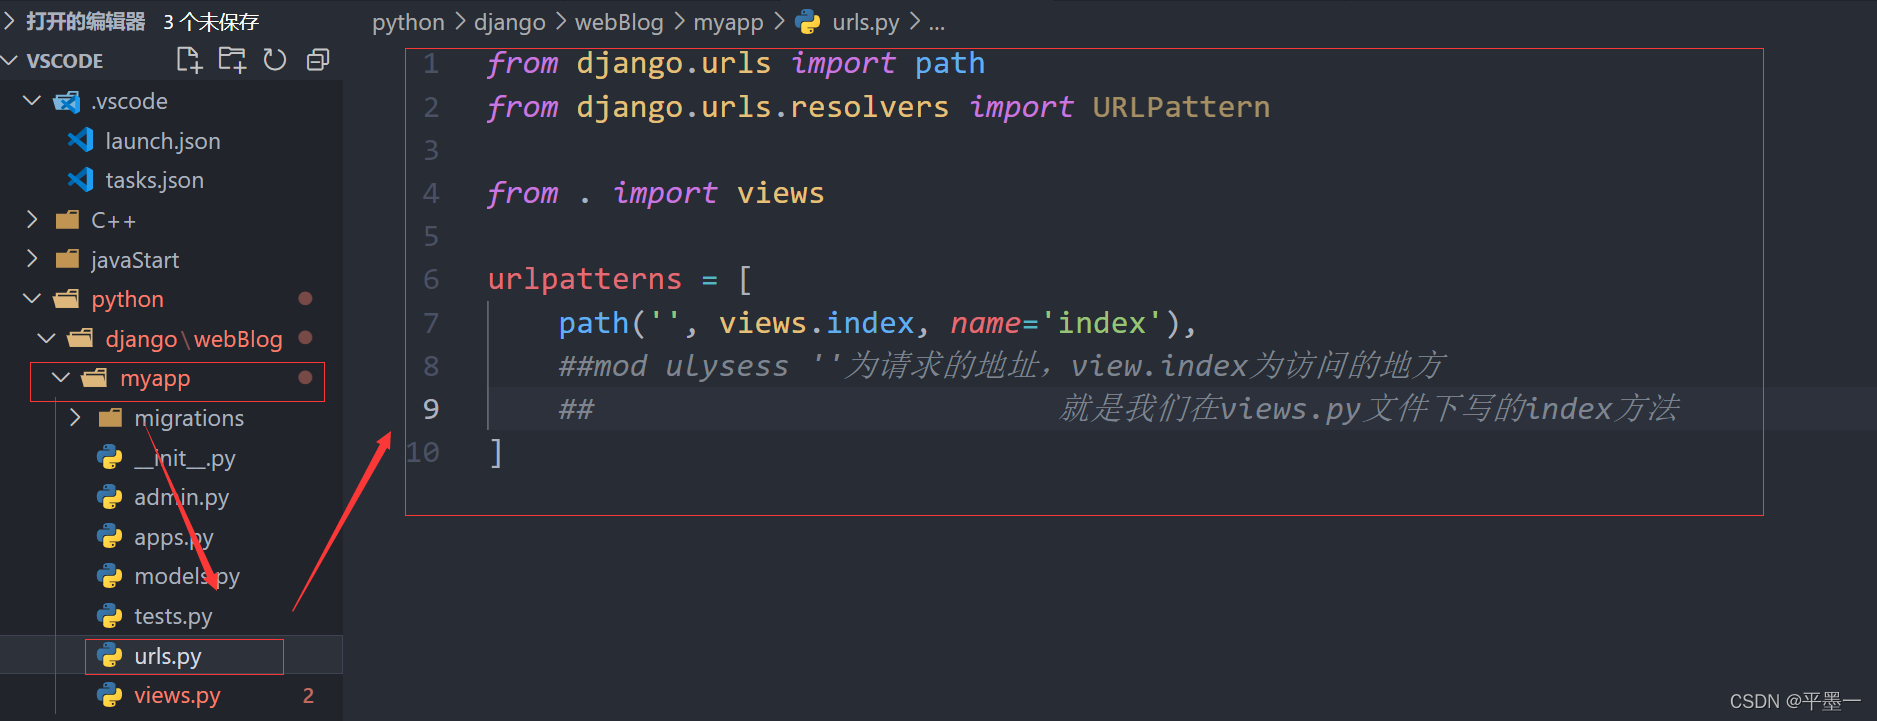Select the javaStart folder
The height and width of the screenshot is (721, 1877).
[135, 260]
